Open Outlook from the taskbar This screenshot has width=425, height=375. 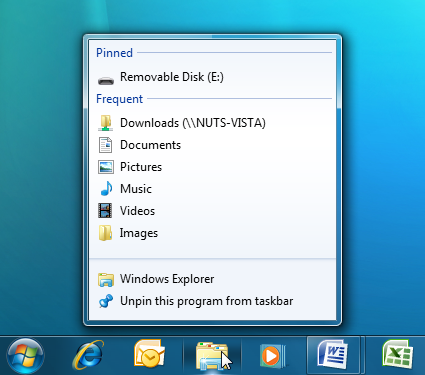(149, 354)
